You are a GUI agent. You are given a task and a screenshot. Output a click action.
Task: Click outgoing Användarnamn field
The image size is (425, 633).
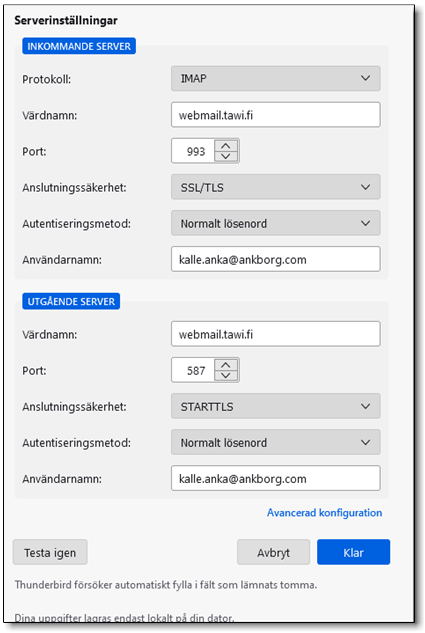[x=276, y=478]
